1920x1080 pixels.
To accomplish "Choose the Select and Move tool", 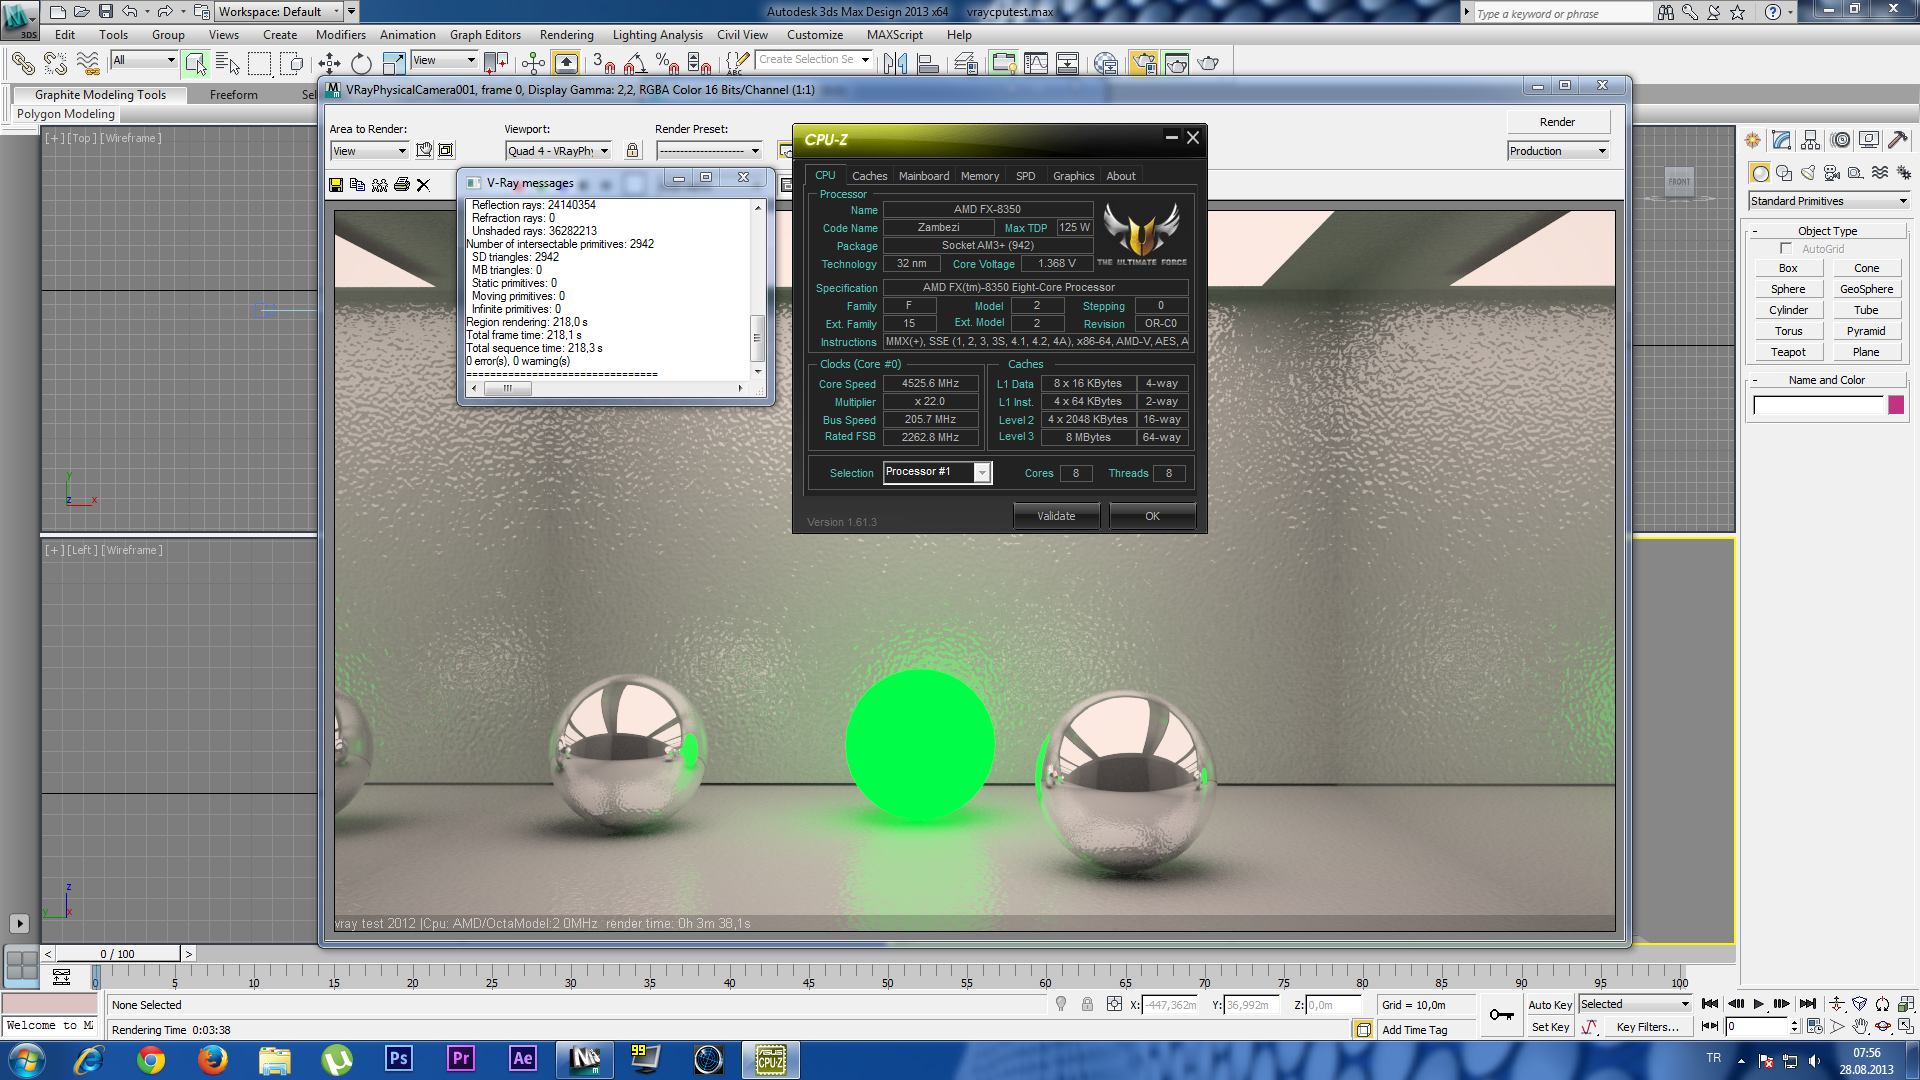I will (330, 64).
